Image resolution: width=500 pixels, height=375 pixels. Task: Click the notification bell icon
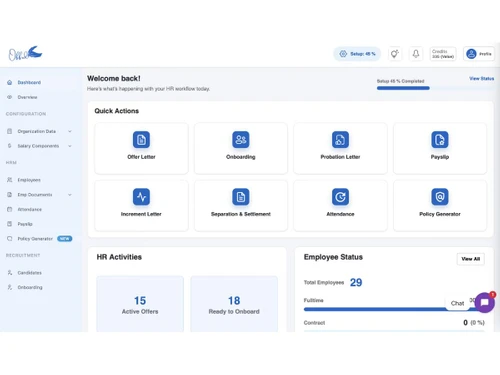(x=416, y=54)
